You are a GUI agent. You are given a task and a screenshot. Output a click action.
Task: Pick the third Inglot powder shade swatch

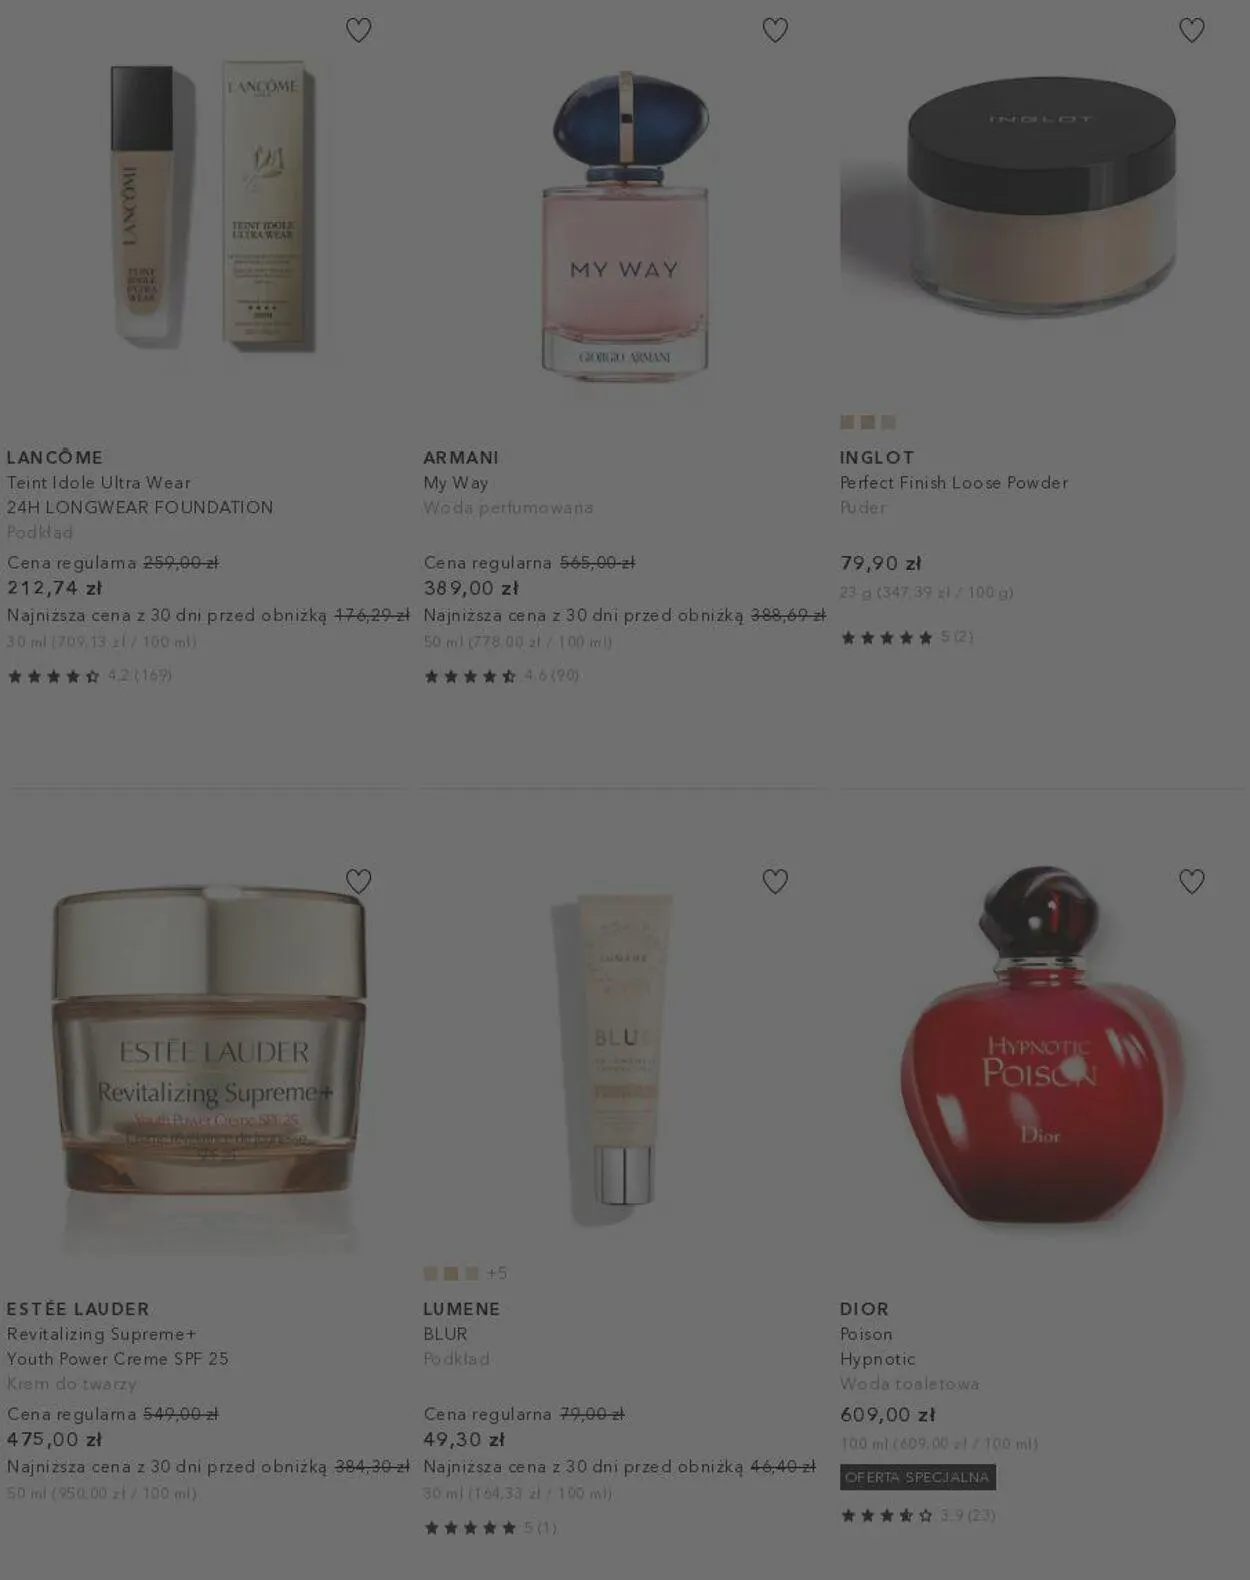click(x=888, y=422)
